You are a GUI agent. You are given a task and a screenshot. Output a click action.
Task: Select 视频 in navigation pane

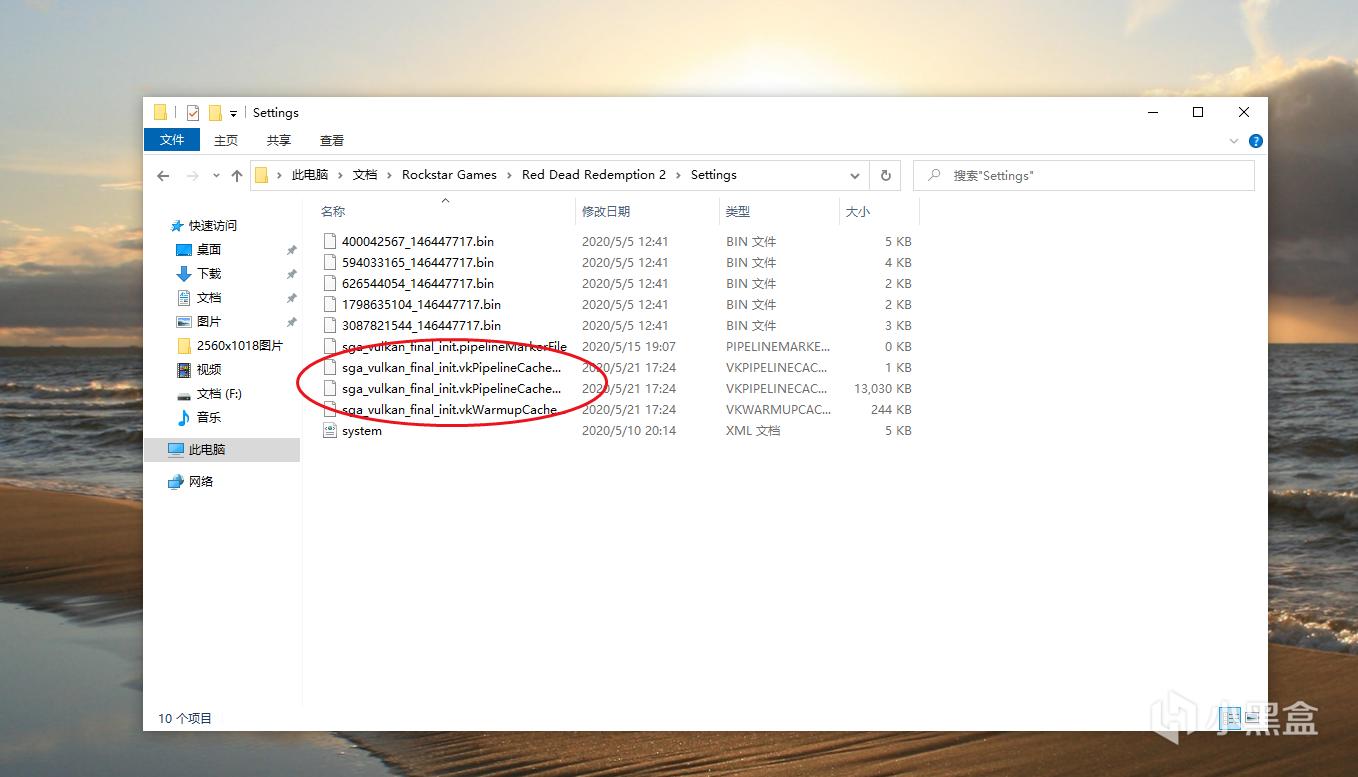coord(208,370)
